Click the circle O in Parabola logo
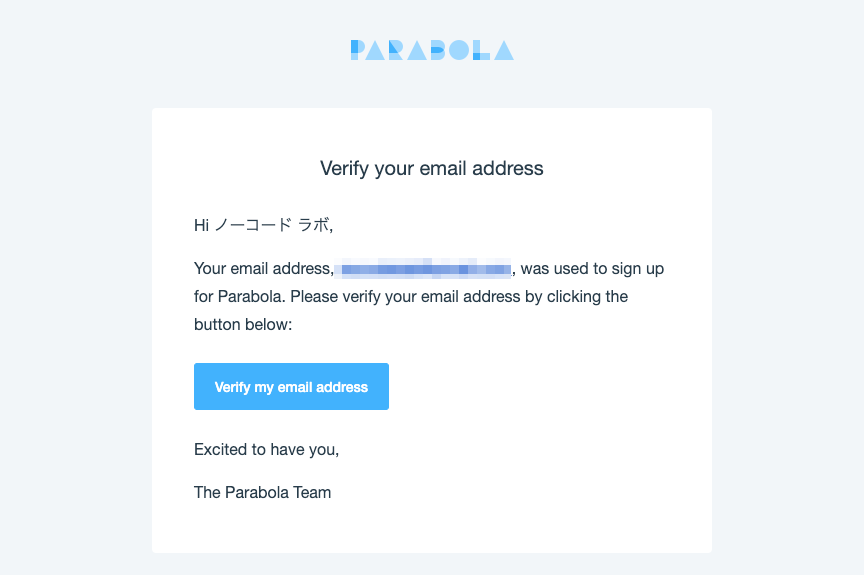The image size is (864, 575). 459,50
